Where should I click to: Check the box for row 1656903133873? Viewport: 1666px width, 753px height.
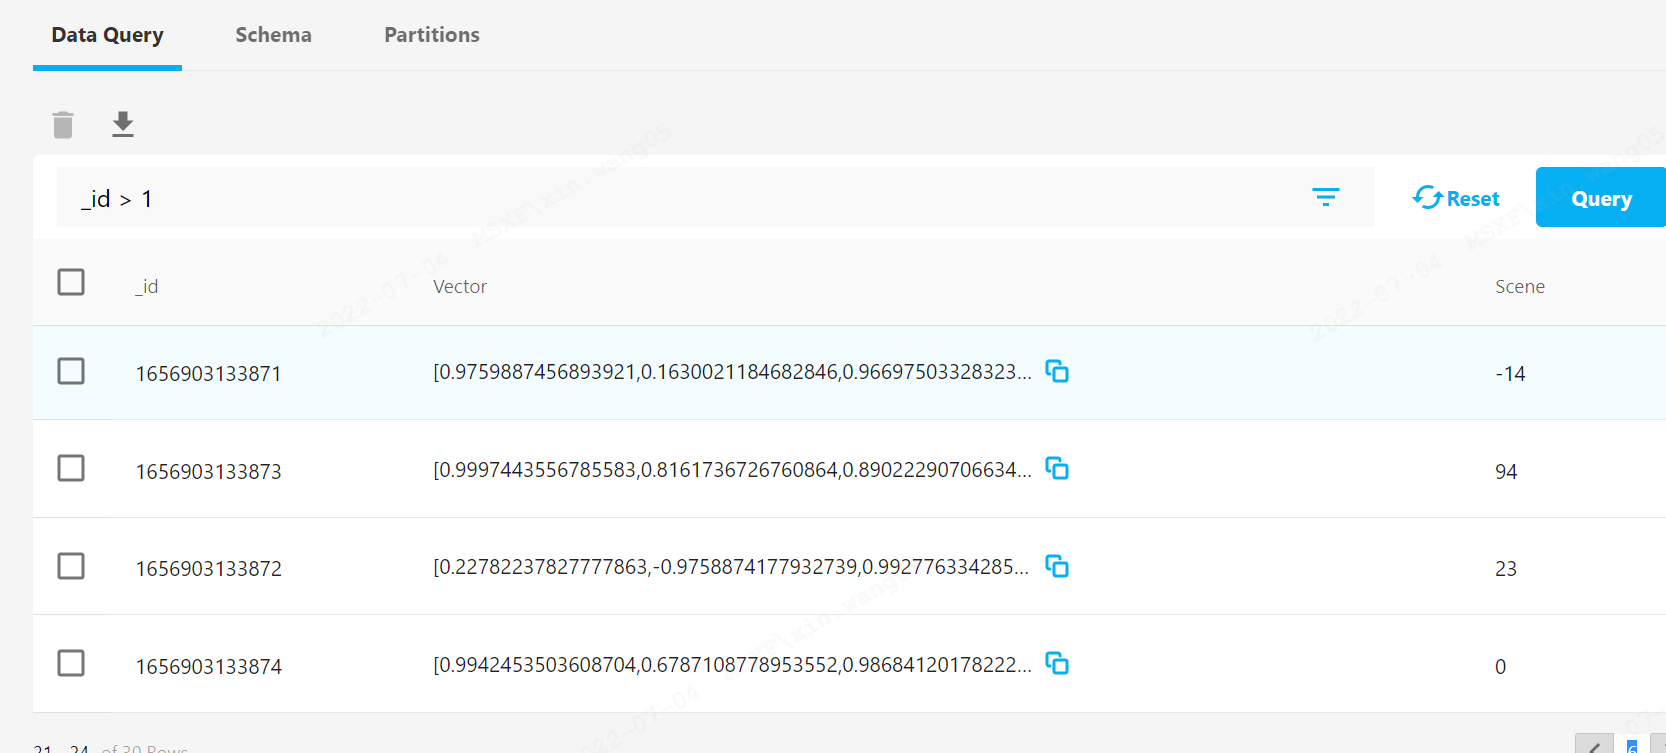click(71, 468)
